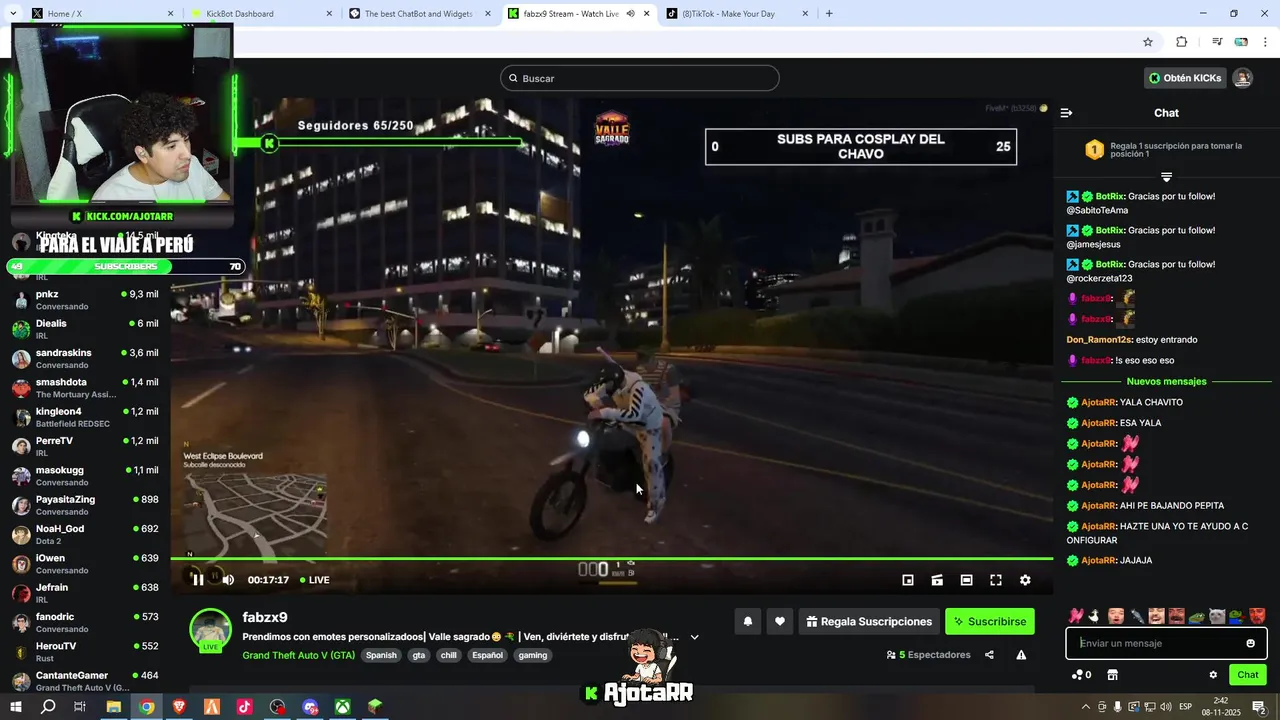Open mini player picture-in-picture icon
The height and width of the screenshot is (720, 1280).
pos(908,580)
